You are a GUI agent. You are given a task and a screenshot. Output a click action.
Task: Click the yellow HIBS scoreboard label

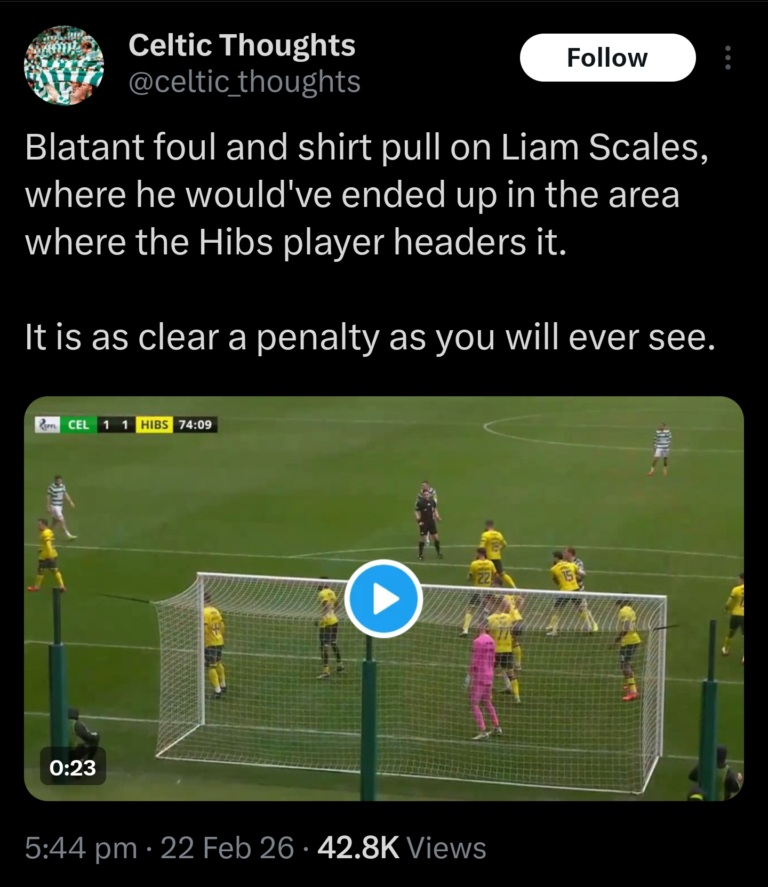[x=154, y=424]
